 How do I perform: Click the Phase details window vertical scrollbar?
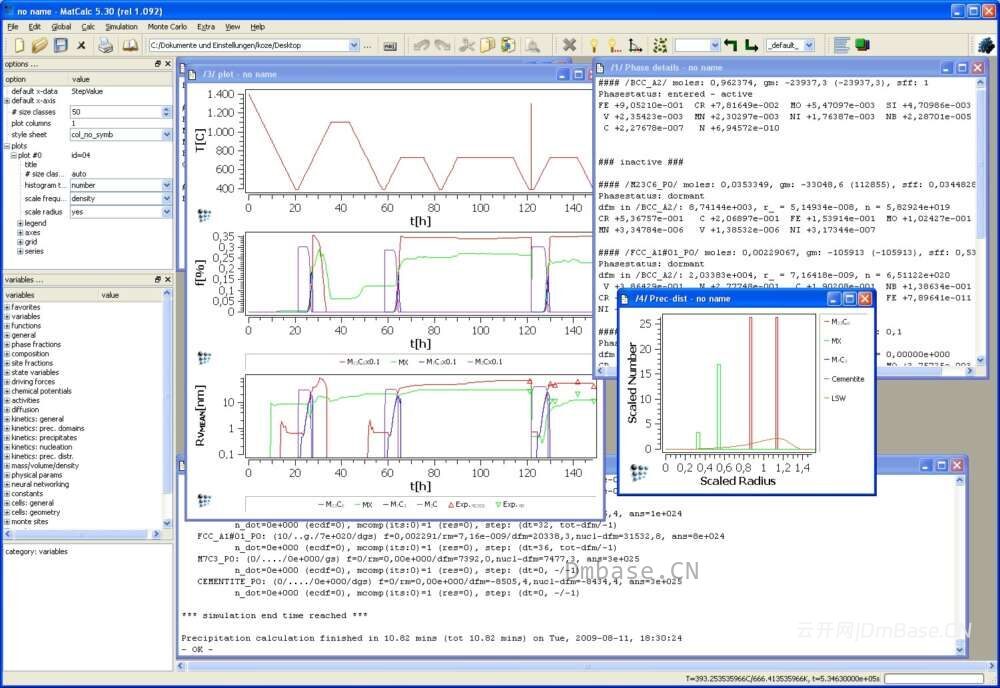(980, 221)
